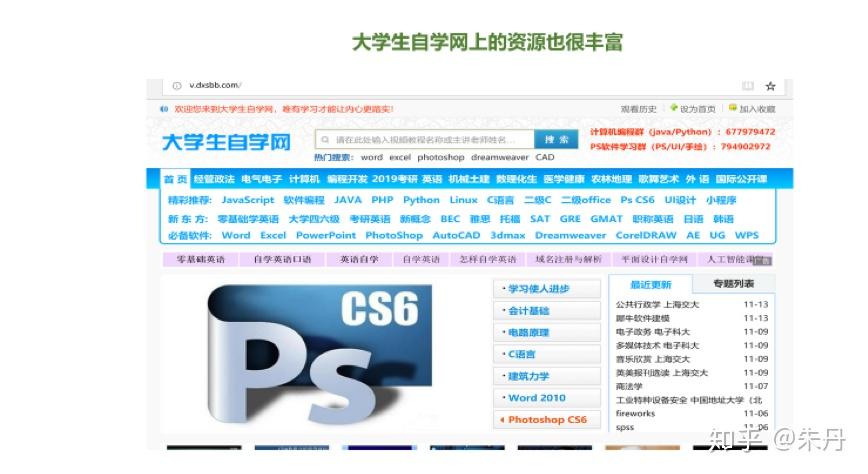
Task: Click the WPS software link
Action: click(747, 235)
